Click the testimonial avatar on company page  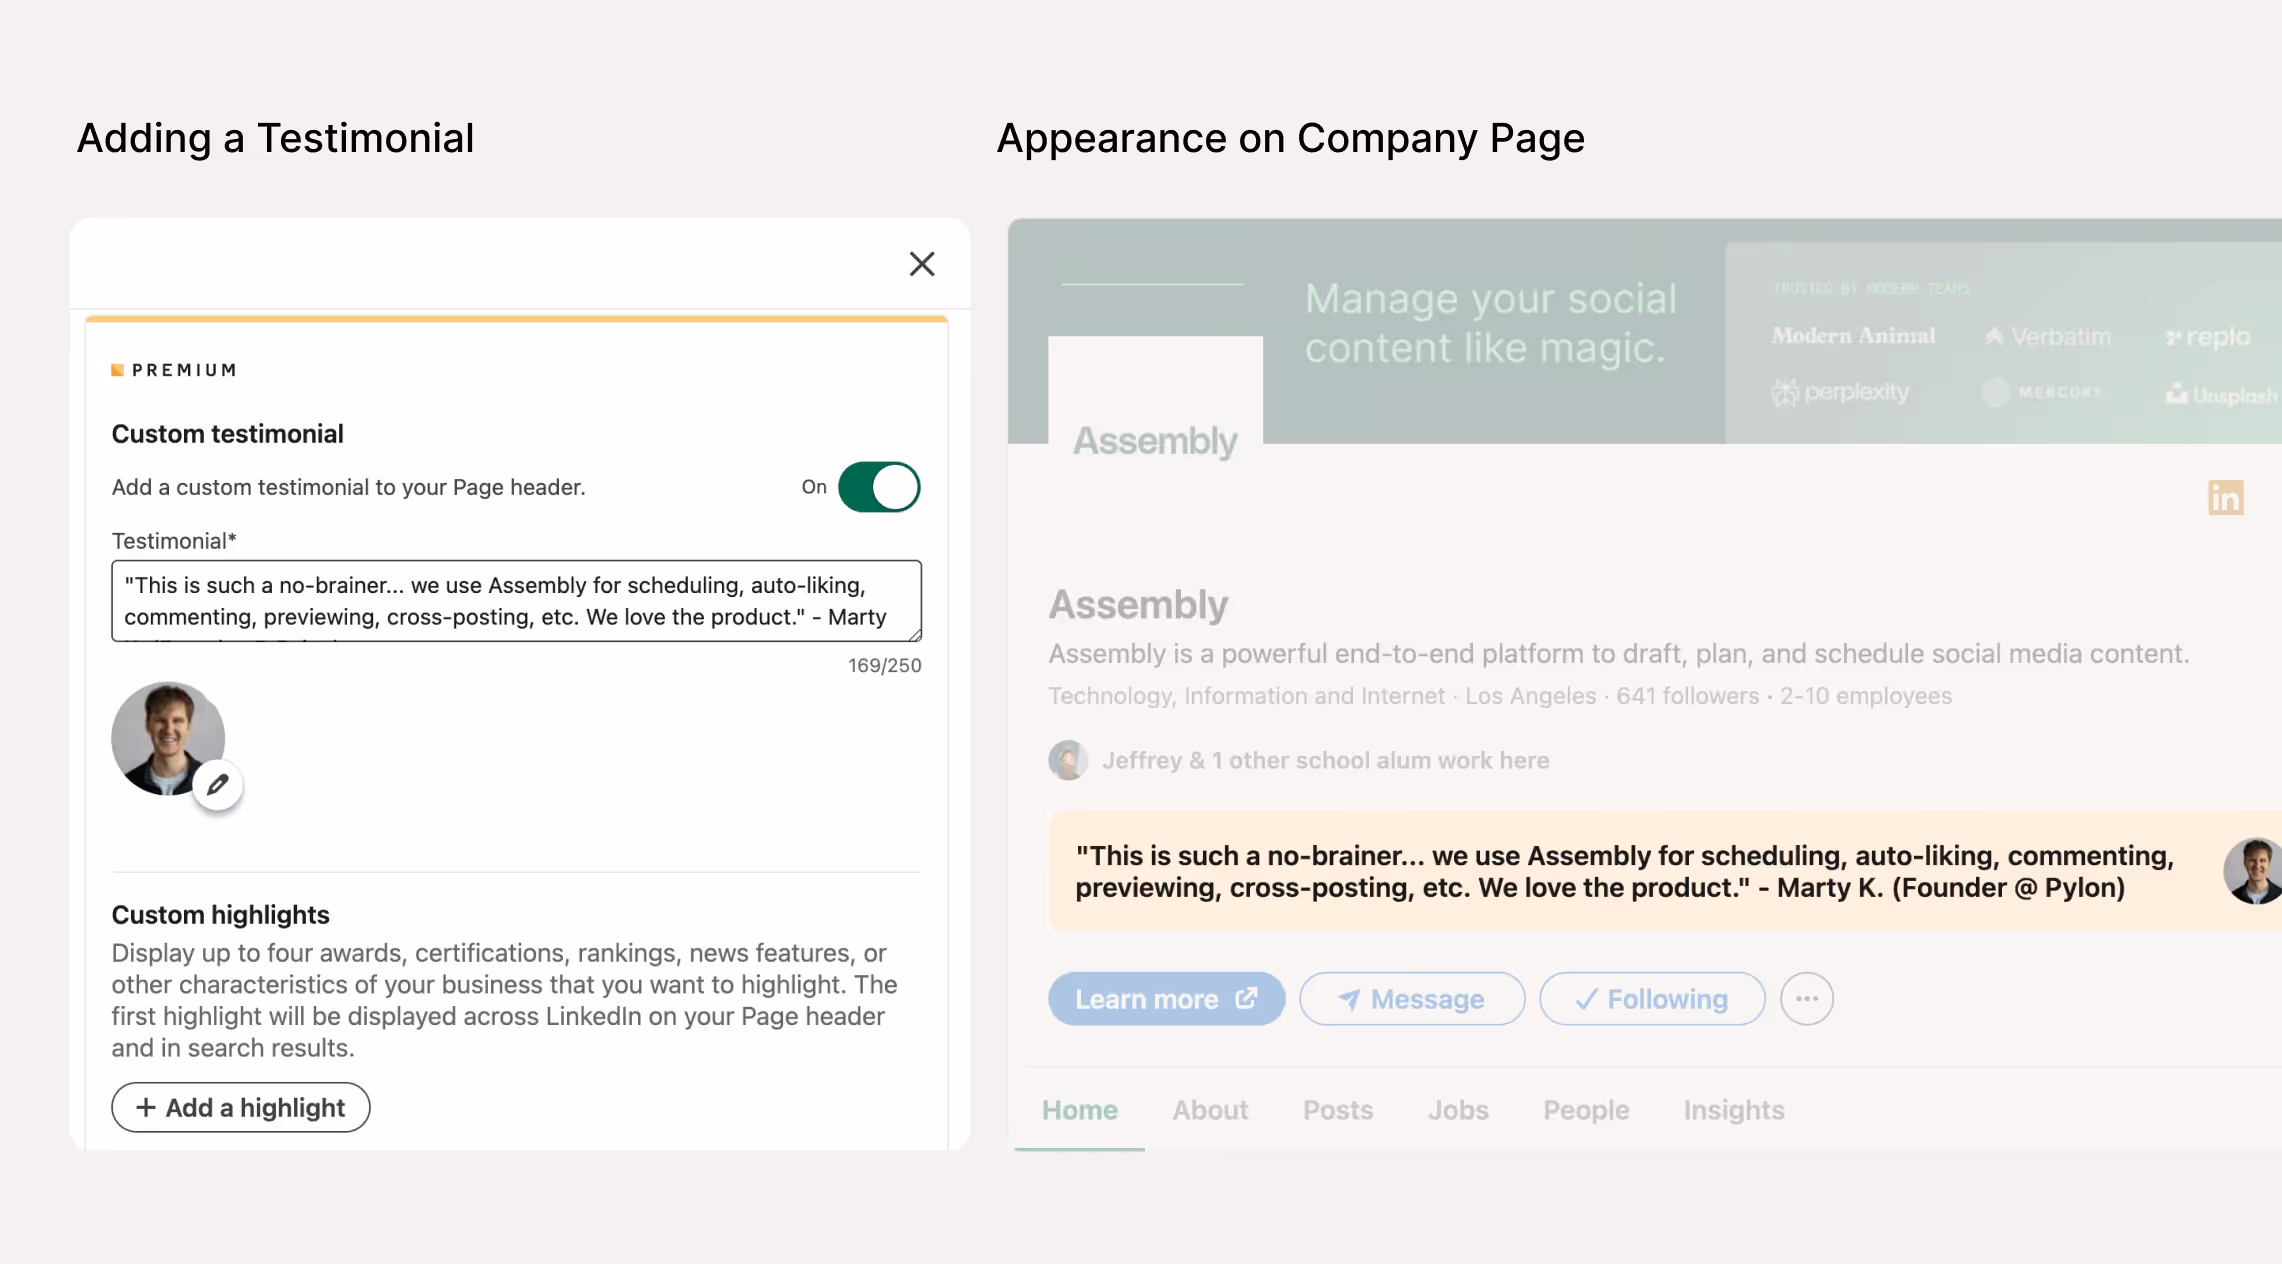[2253, 871]
